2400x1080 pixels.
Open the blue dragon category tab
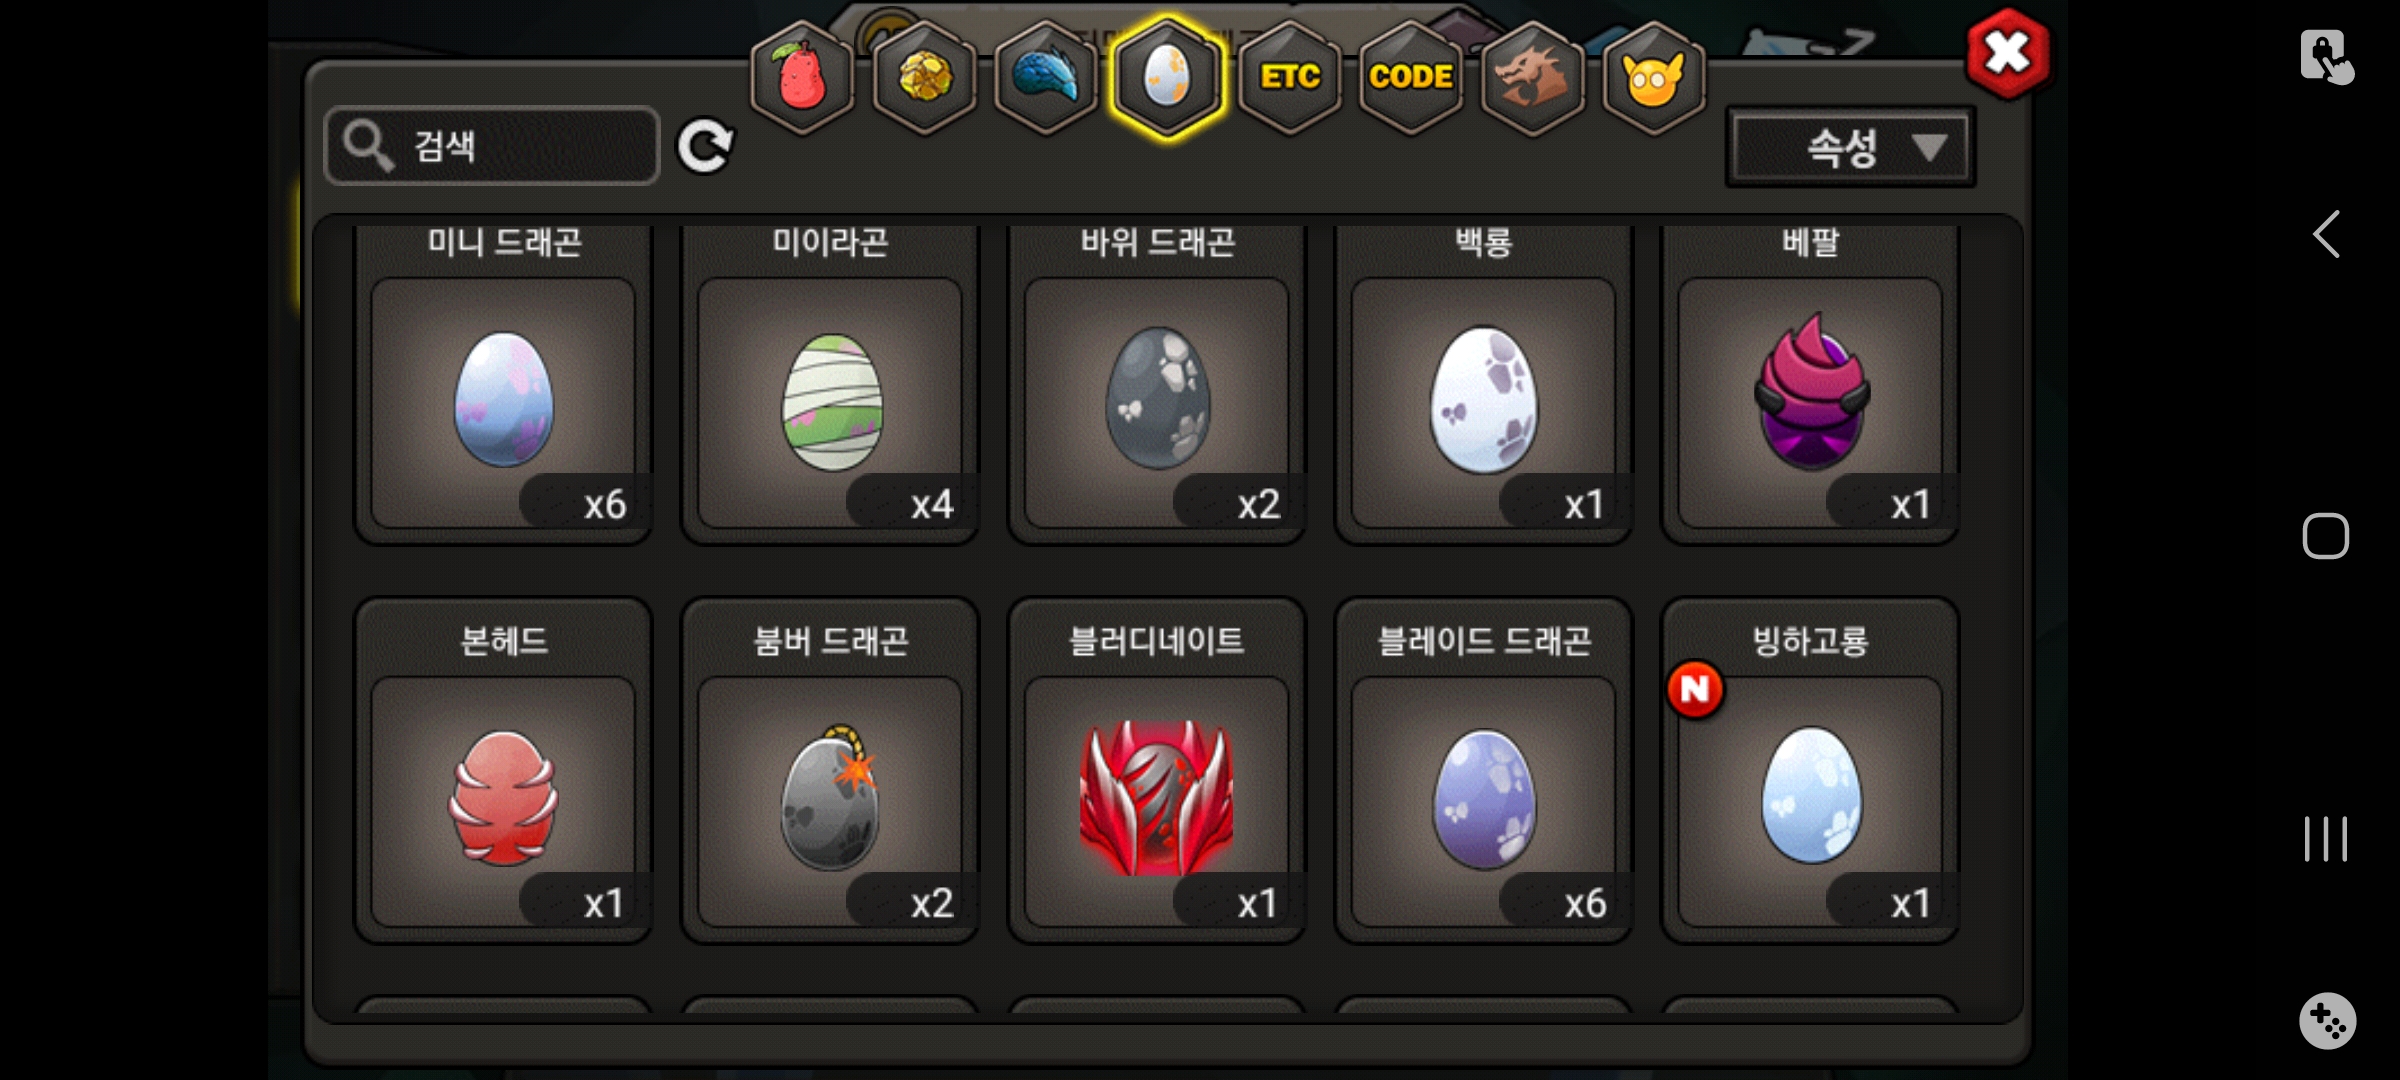(1046, 78)
